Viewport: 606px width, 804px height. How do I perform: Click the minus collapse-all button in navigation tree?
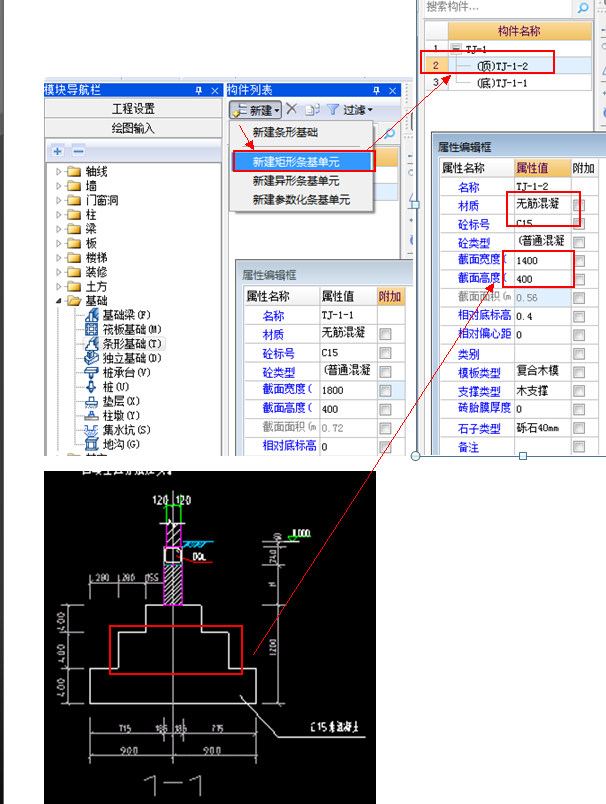(78, 151)
